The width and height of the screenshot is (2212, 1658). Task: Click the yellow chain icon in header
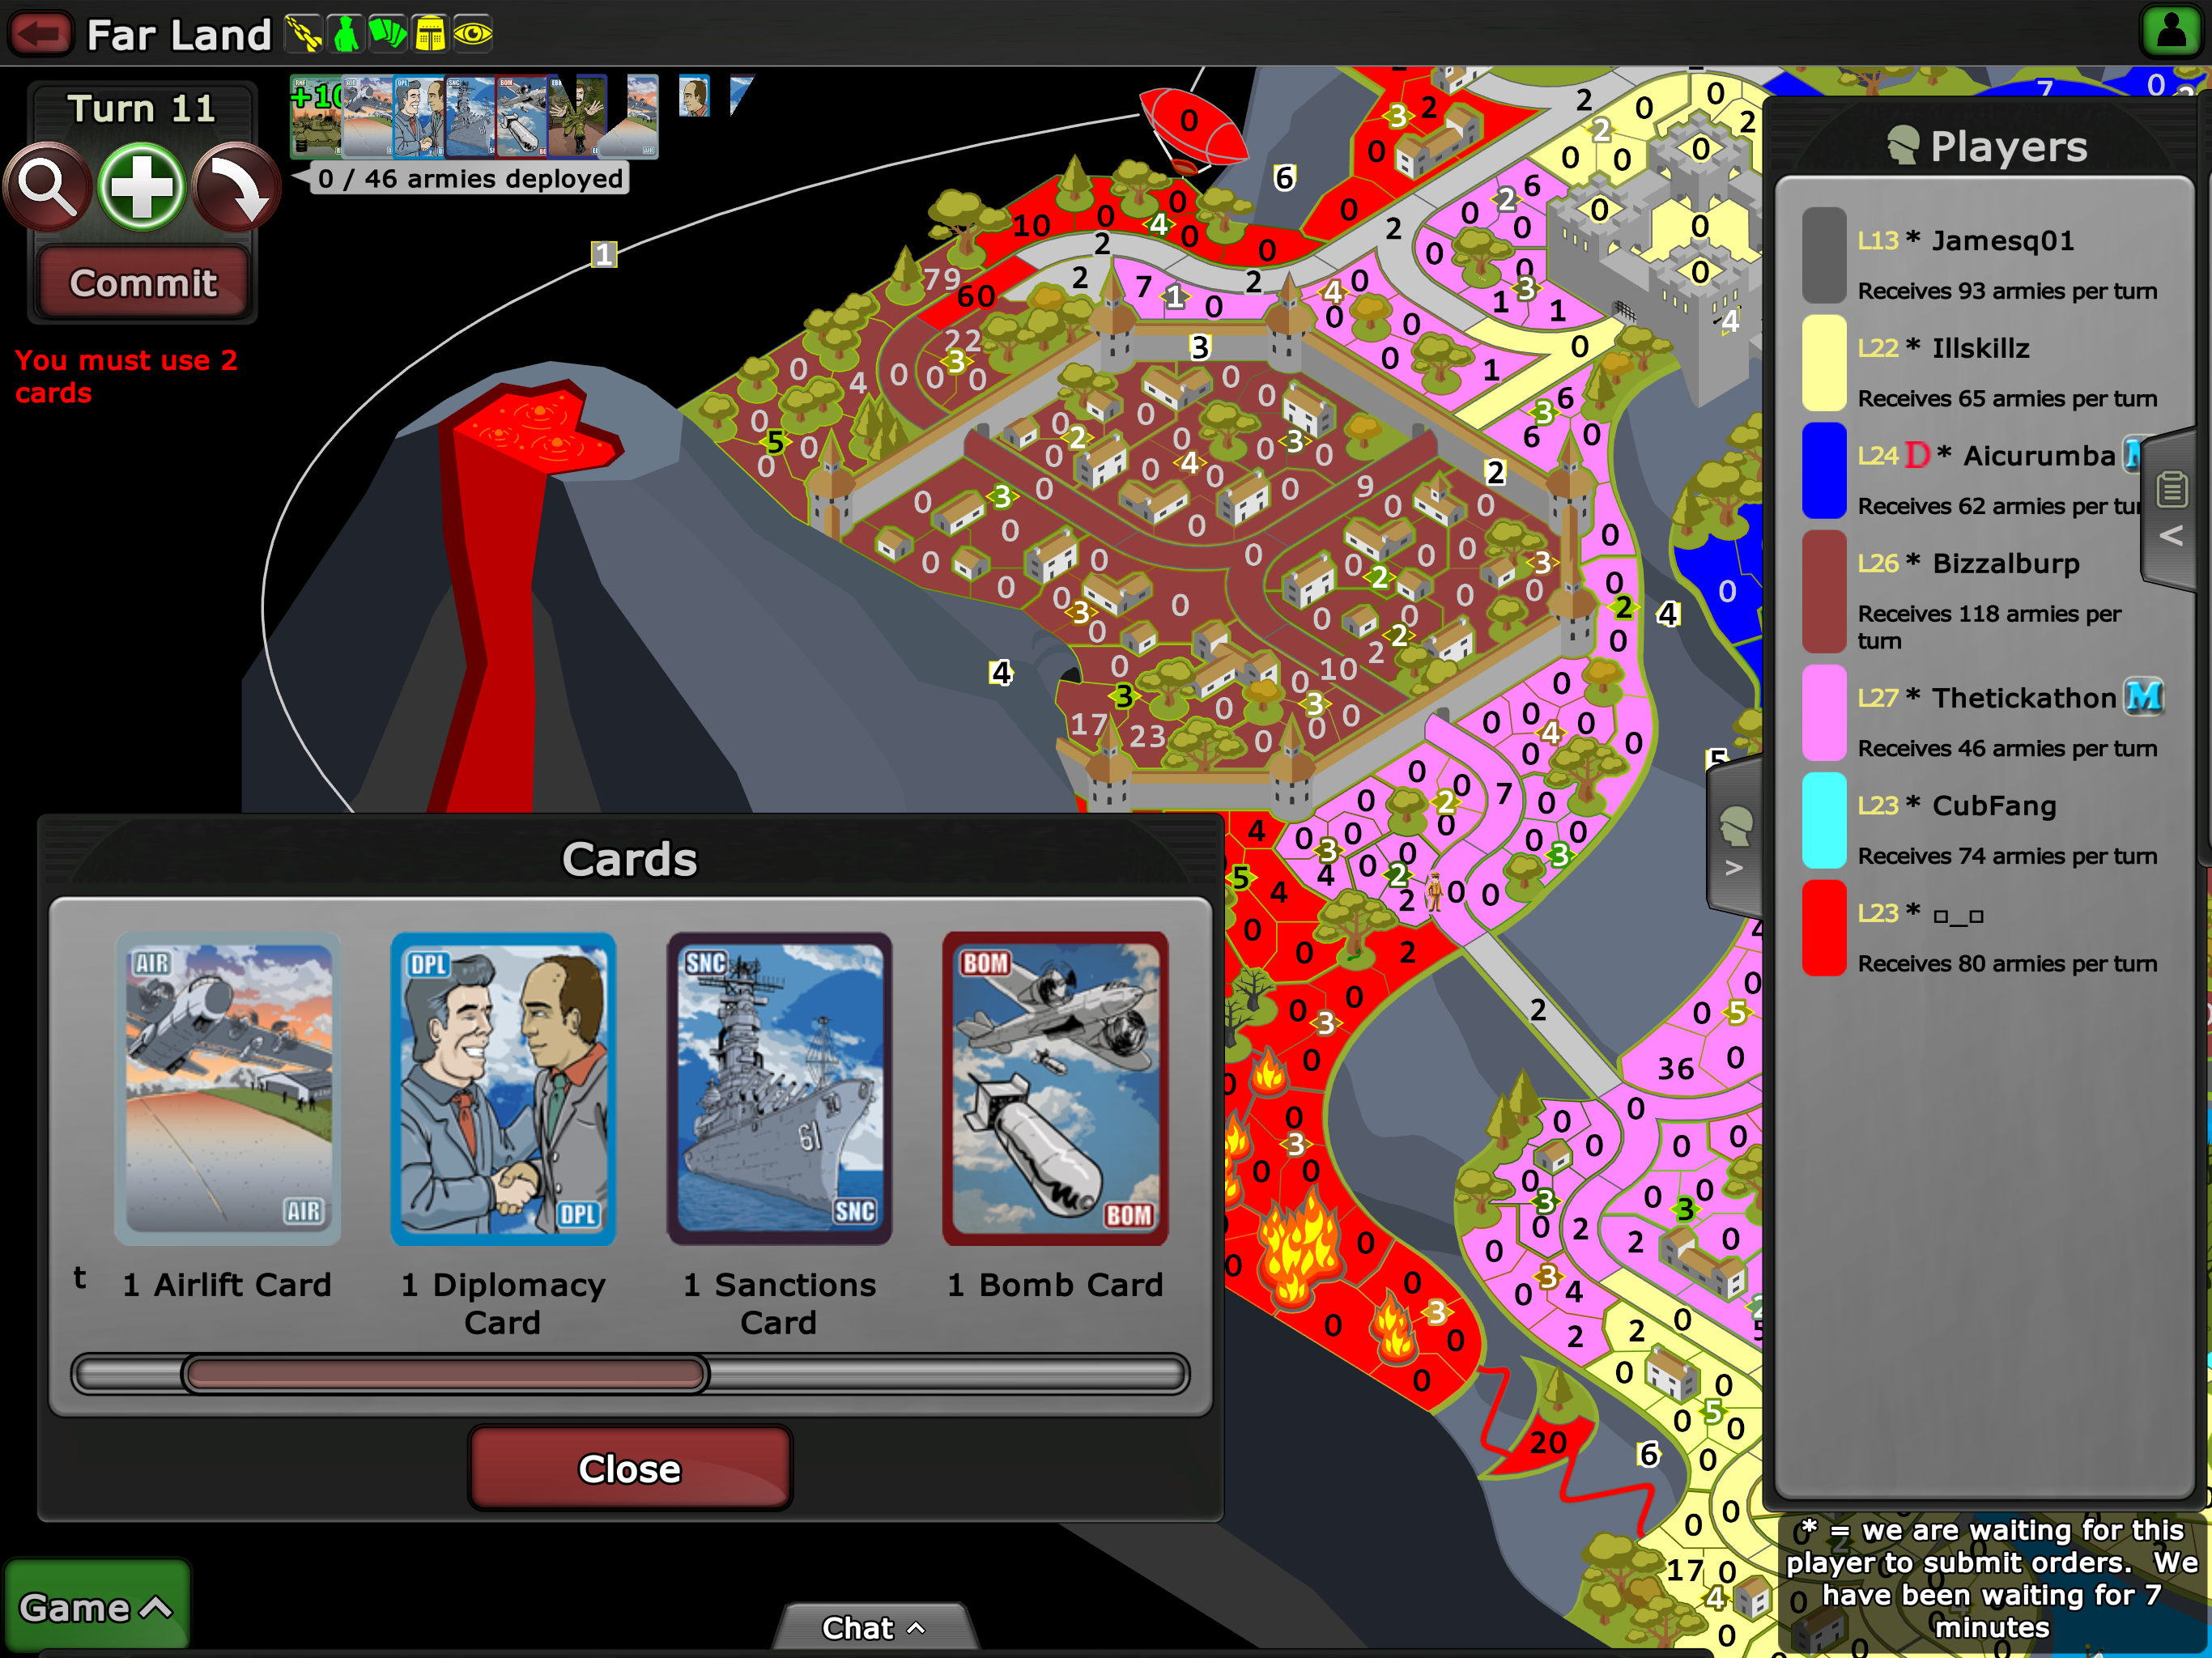303,33
